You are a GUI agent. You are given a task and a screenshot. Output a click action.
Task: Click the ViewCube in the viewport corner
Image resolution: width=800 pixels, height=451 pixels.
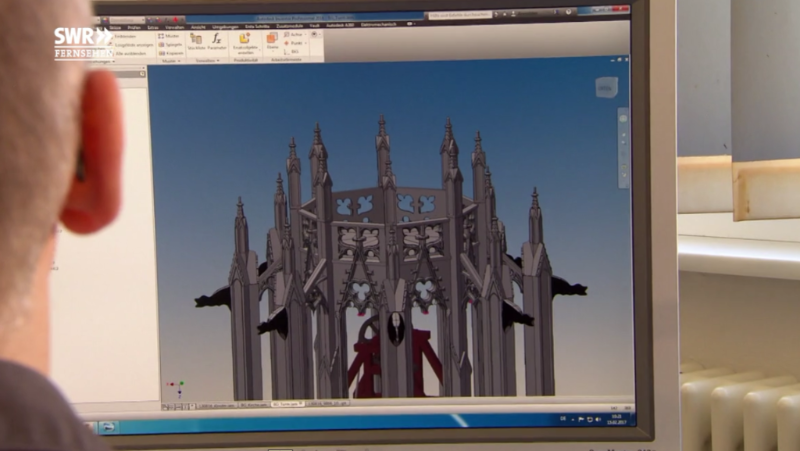click(606, 88)
